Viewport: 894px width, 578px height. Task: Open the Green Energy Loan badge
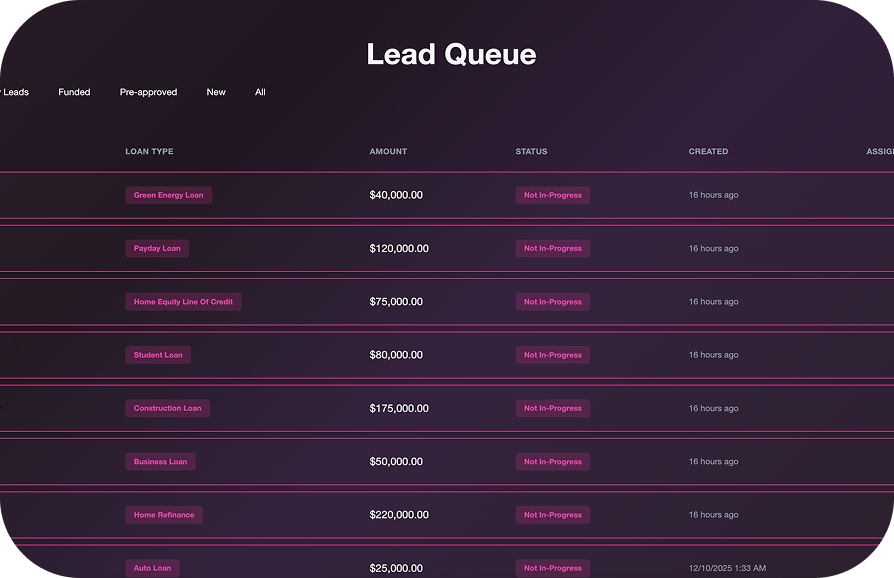[x=168, y=195]
